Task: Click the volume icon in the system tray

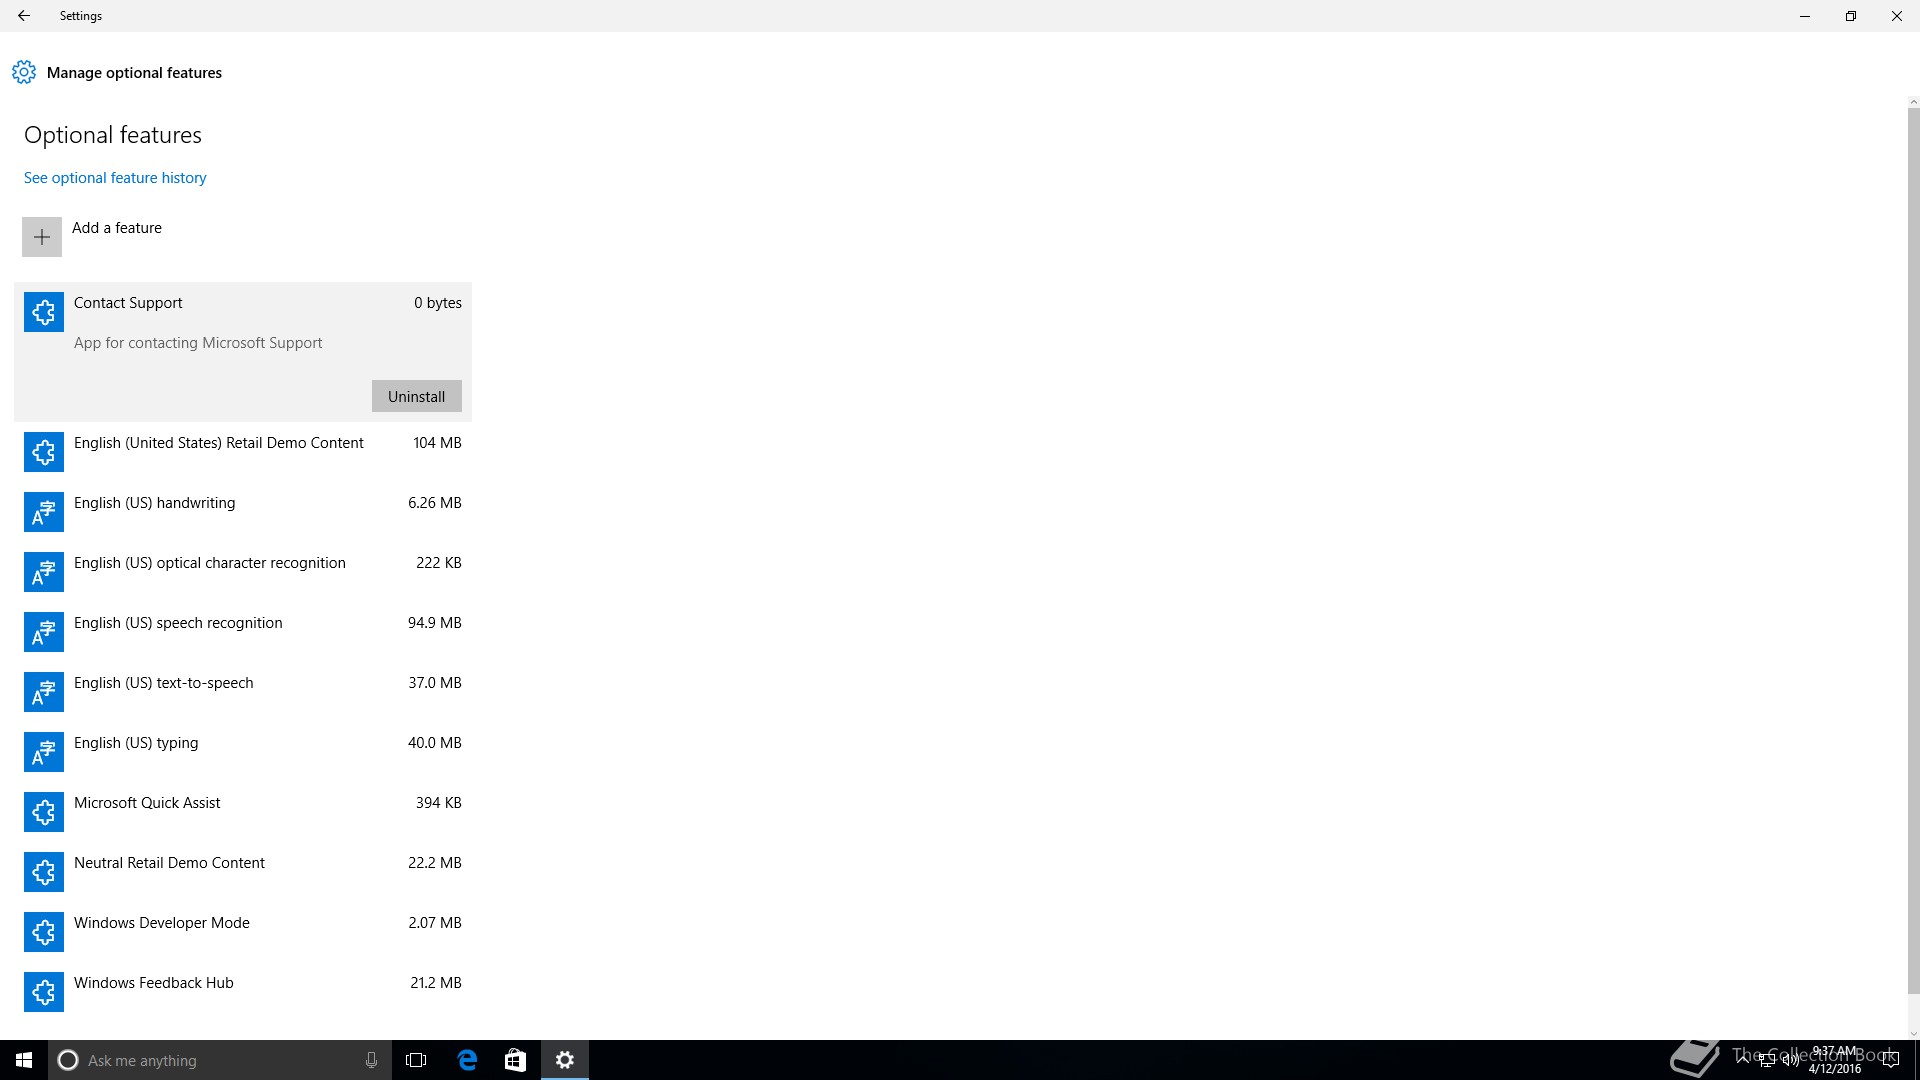Action: pos(1790,1060)
